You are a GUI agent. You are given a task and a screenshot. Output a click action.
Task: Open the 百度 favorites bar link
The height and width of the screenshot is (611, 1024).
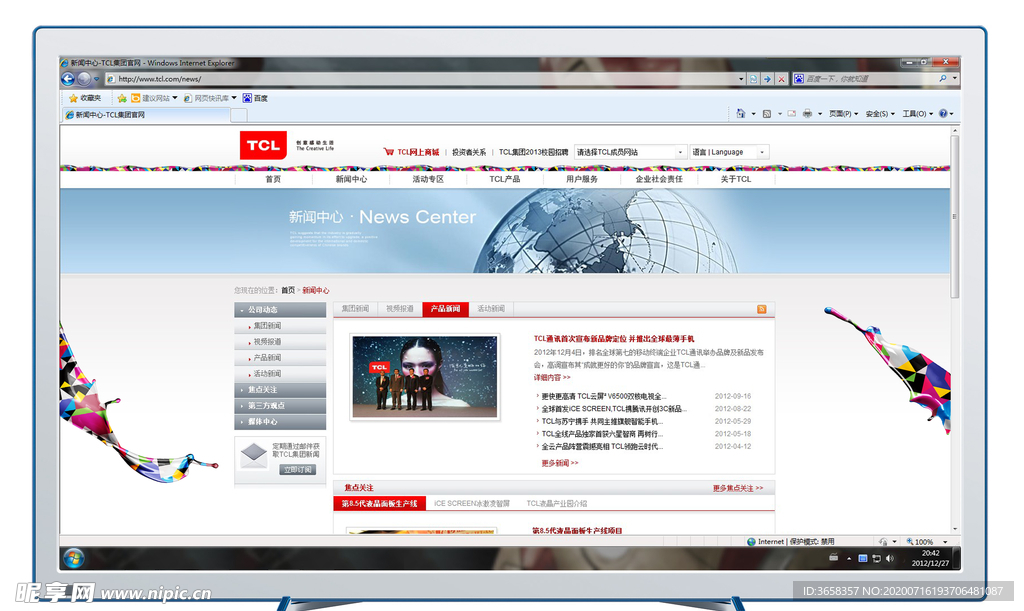(255, 98)
